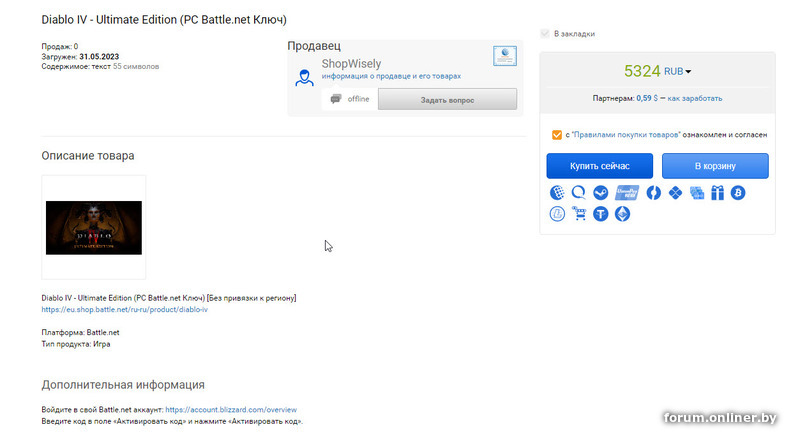800x441 pixels.
Task: Click the upload date '31.05.2023'
Action: [x=99, y=56]
